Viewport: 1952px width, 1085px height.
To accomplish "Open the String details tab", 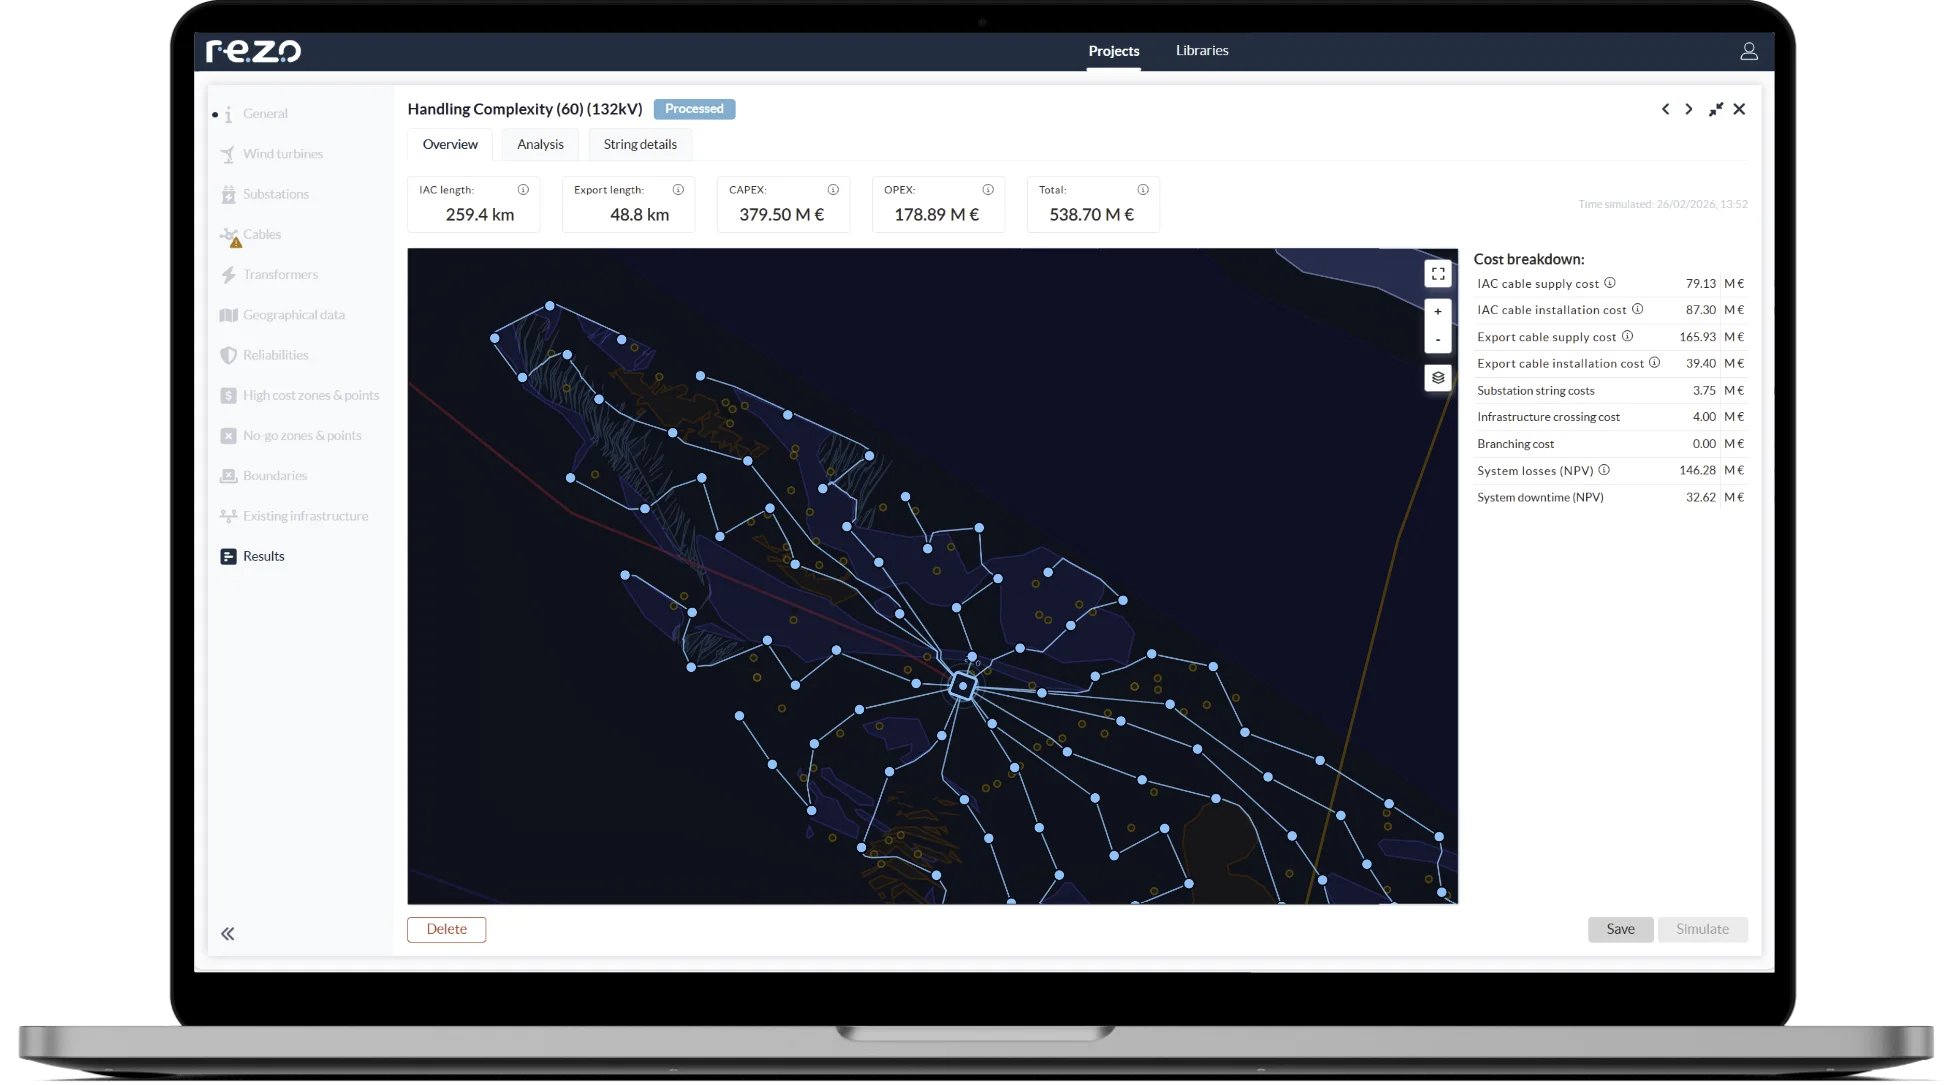I will tap(640, 144).
